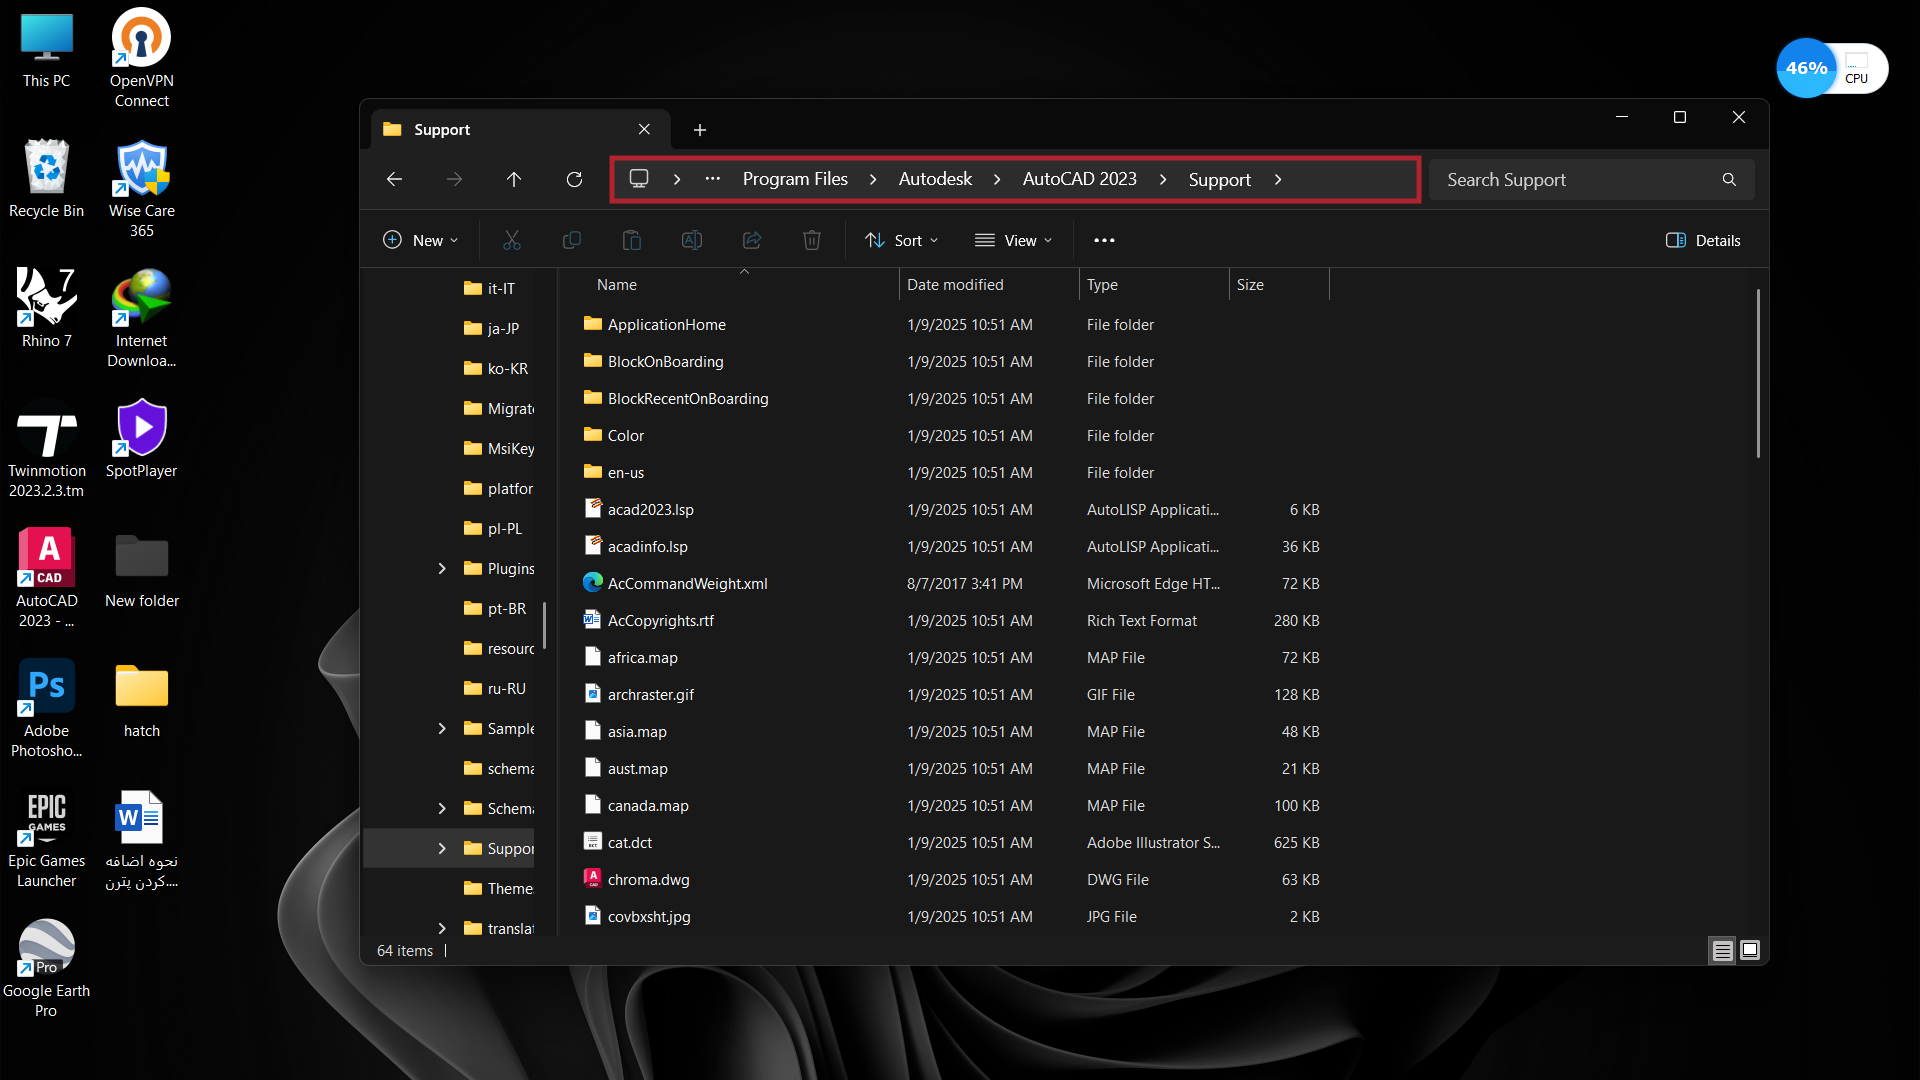Click the Delete trash icon

tap(812, 240)
